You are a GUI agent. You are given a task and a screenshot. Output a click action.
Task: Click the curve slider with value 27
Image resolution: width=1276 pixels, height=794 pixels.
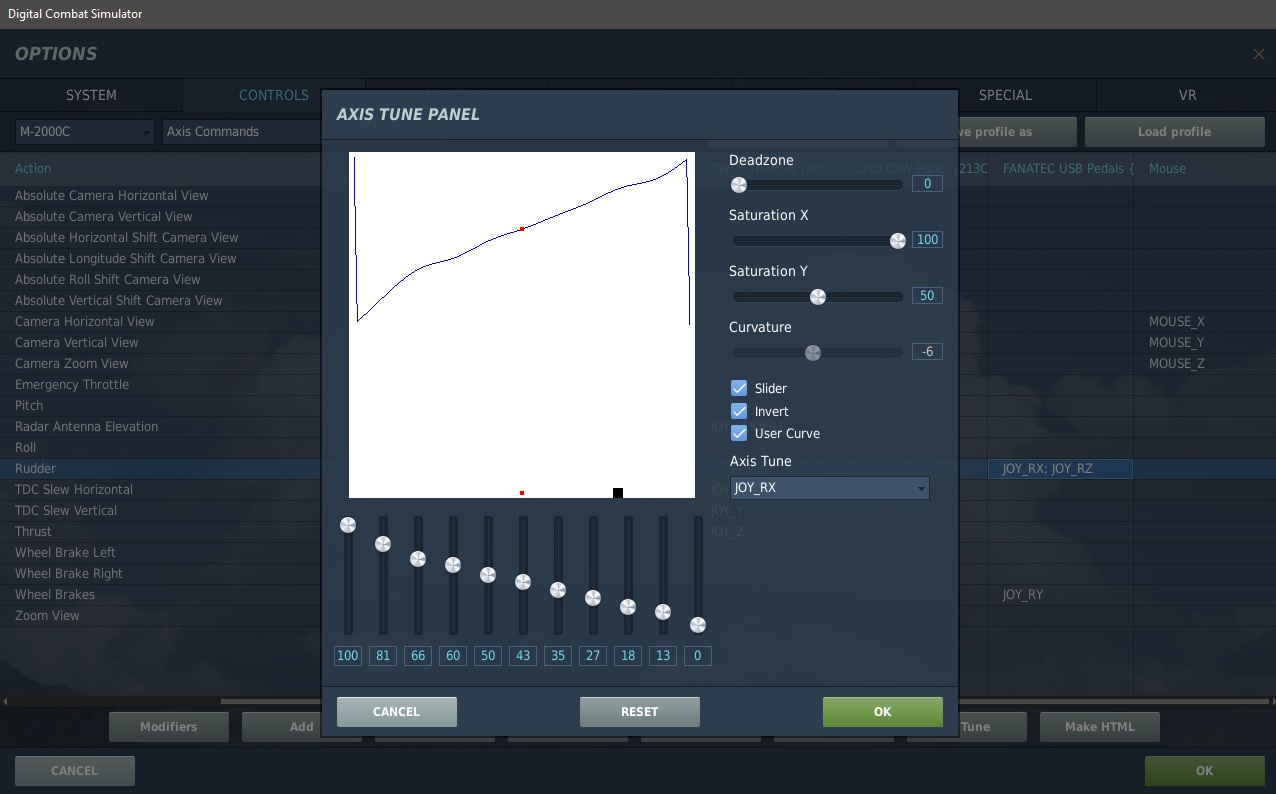(593, 598)
